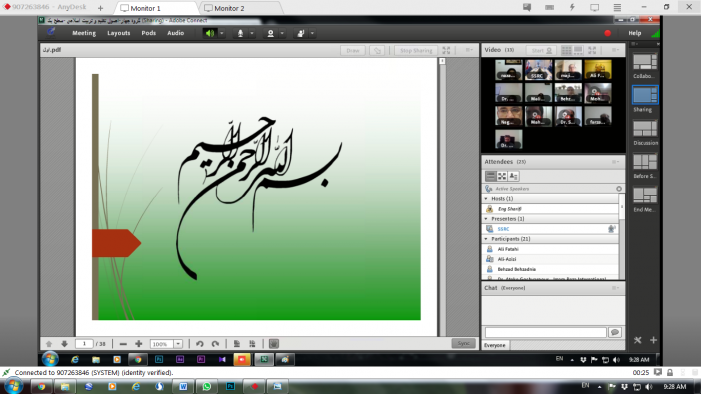This screenshot has width=701, height=394.
Task: Open the Layouts menu
Action: [x=118, y=33]
